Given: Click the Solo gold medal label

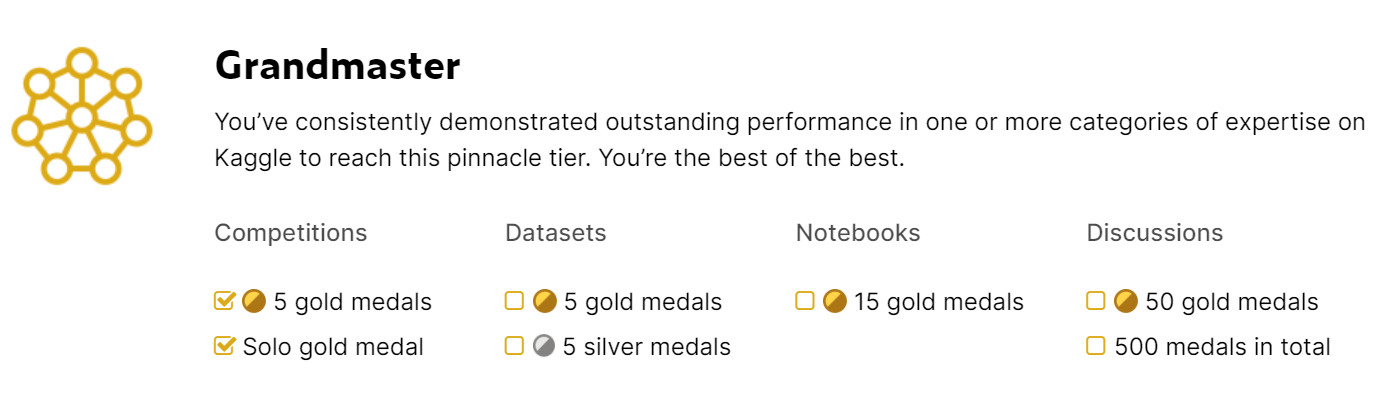Looking at the screenshot, I should pyautogui.click(x=333, y=347).
